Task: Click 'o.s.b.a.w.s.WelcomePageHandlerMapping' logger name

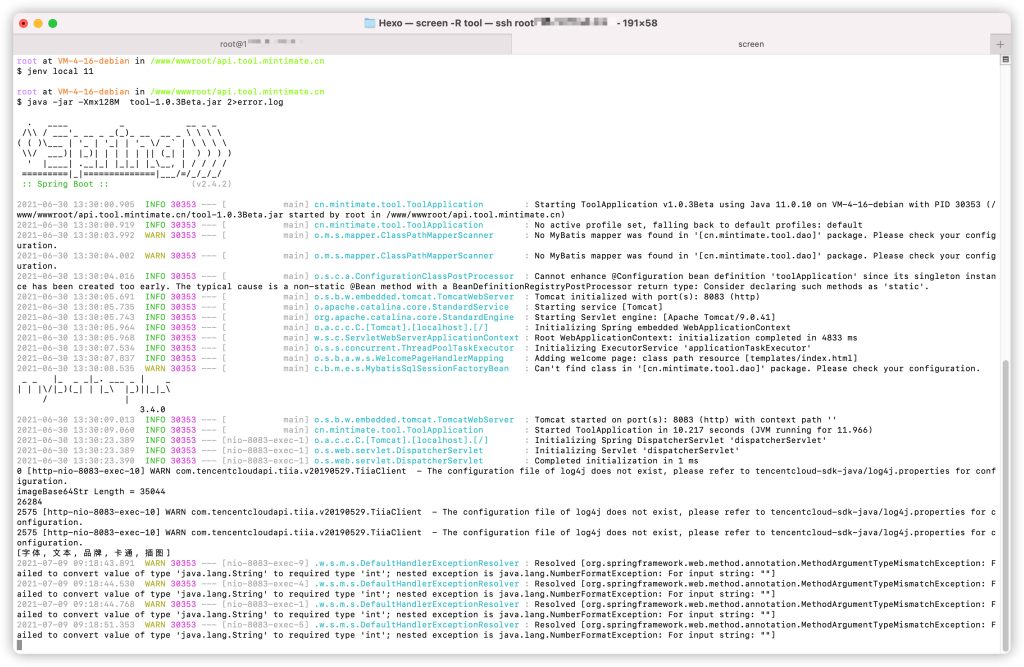Action: click(409, 358)
